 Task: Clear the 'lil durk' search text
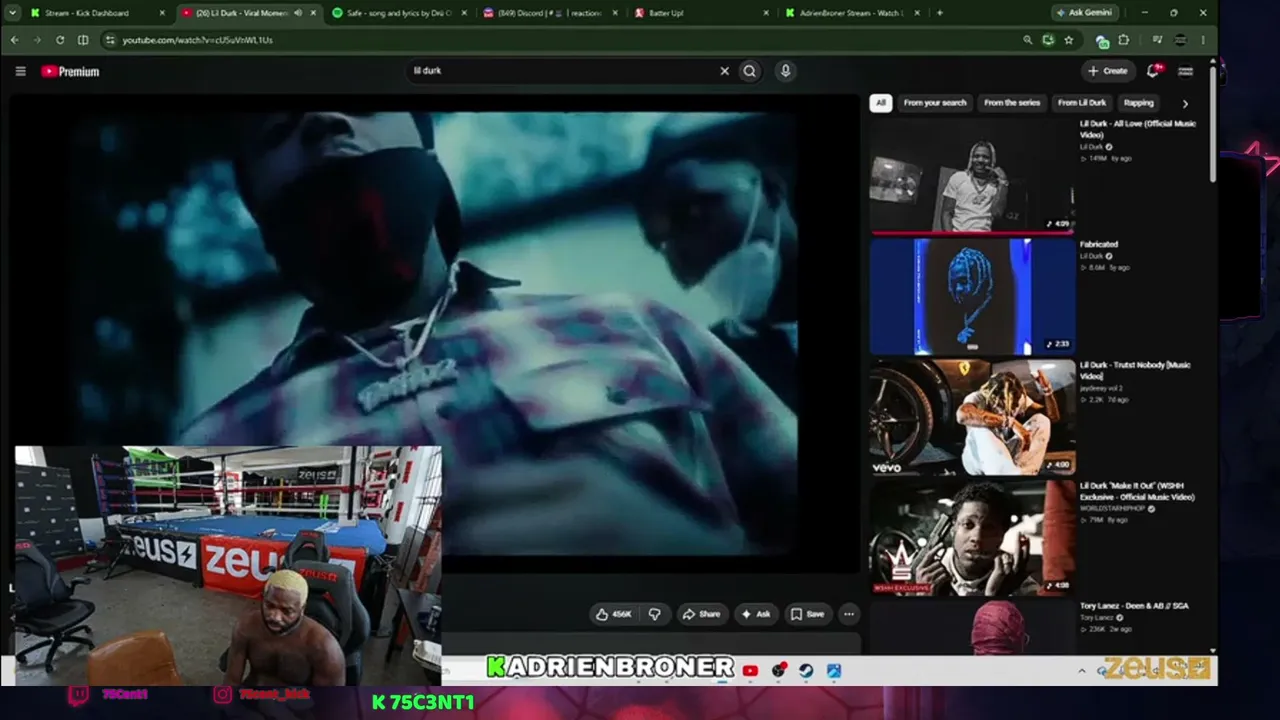725,71
